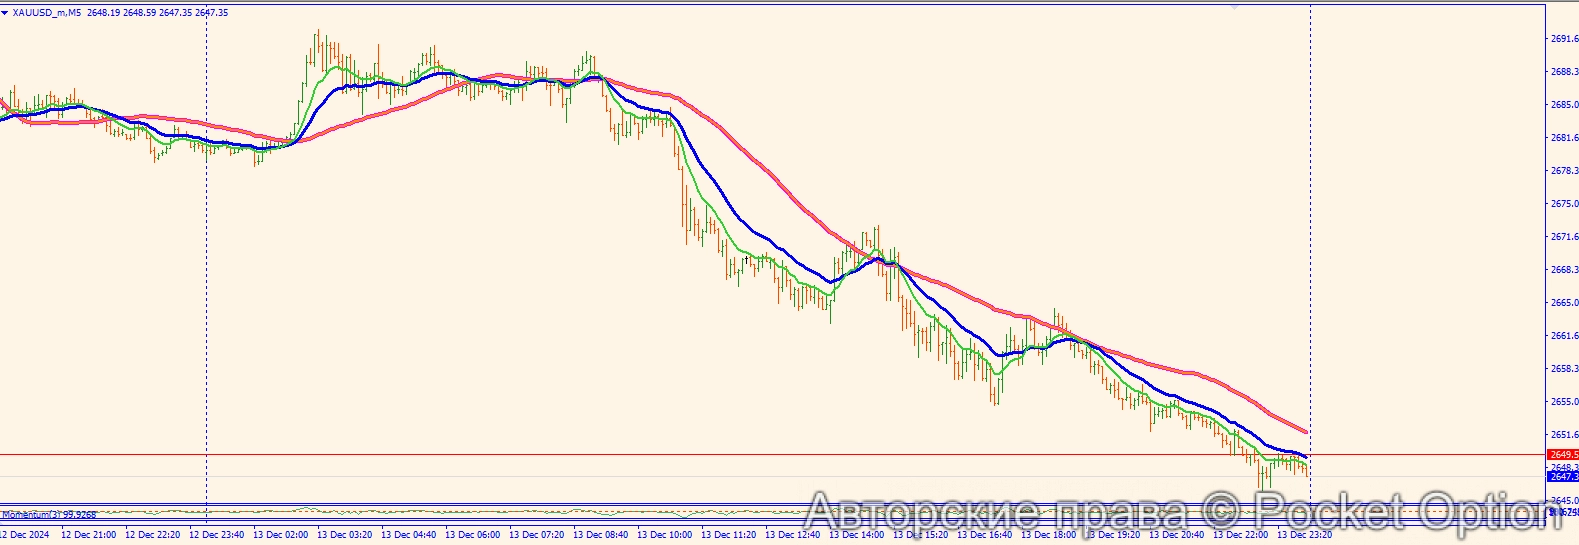Click the XAUUSD_m,M5 symbol label
Image resolution: width=1579 pixels, height=545 pixels.
(47, 13)
